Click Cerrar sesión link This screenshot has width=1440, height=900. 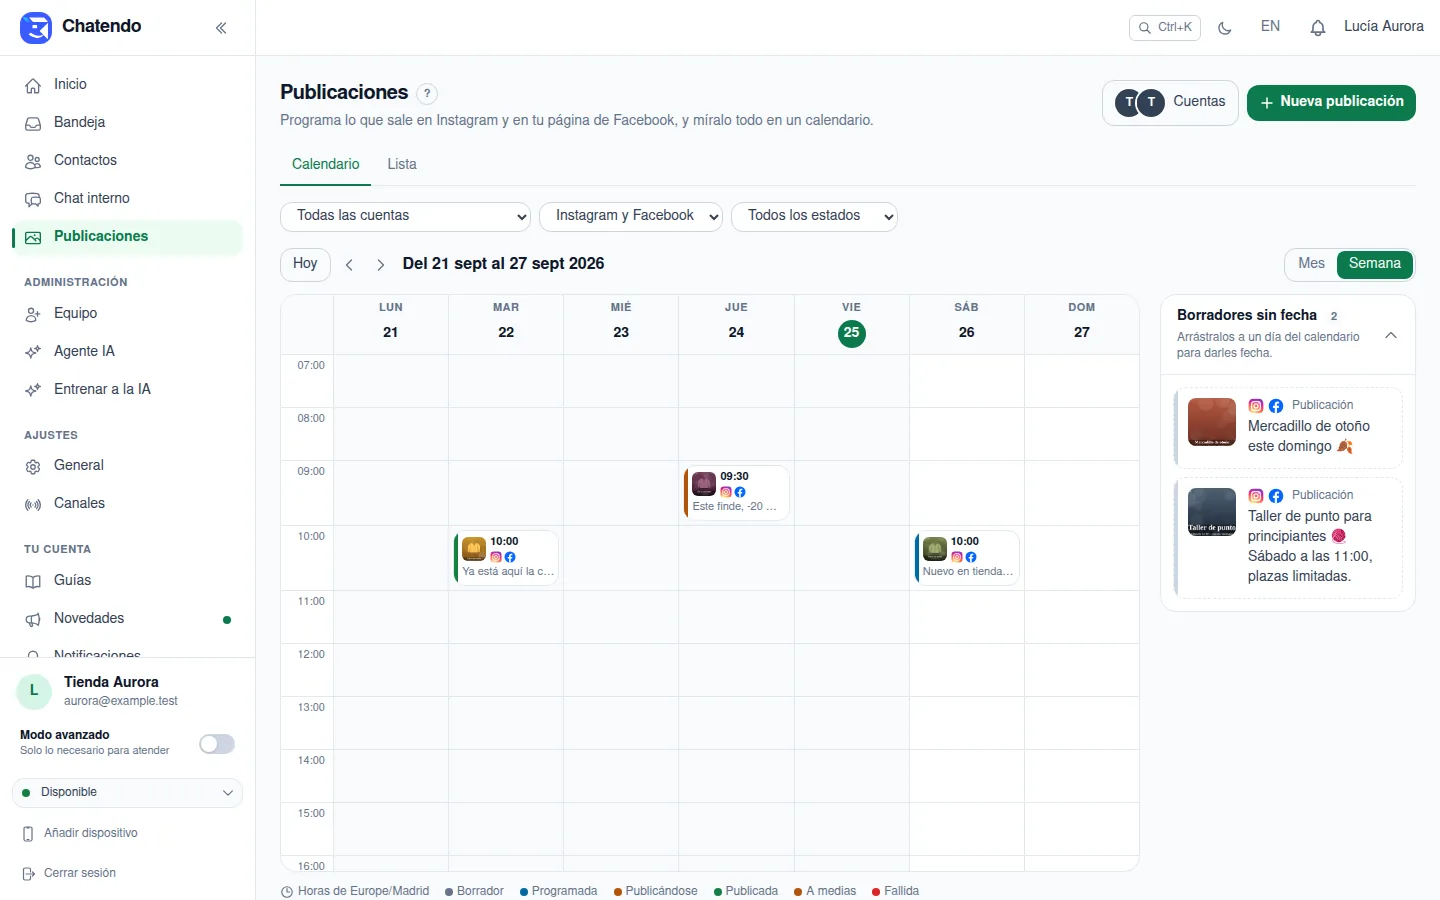pos(69,874)
